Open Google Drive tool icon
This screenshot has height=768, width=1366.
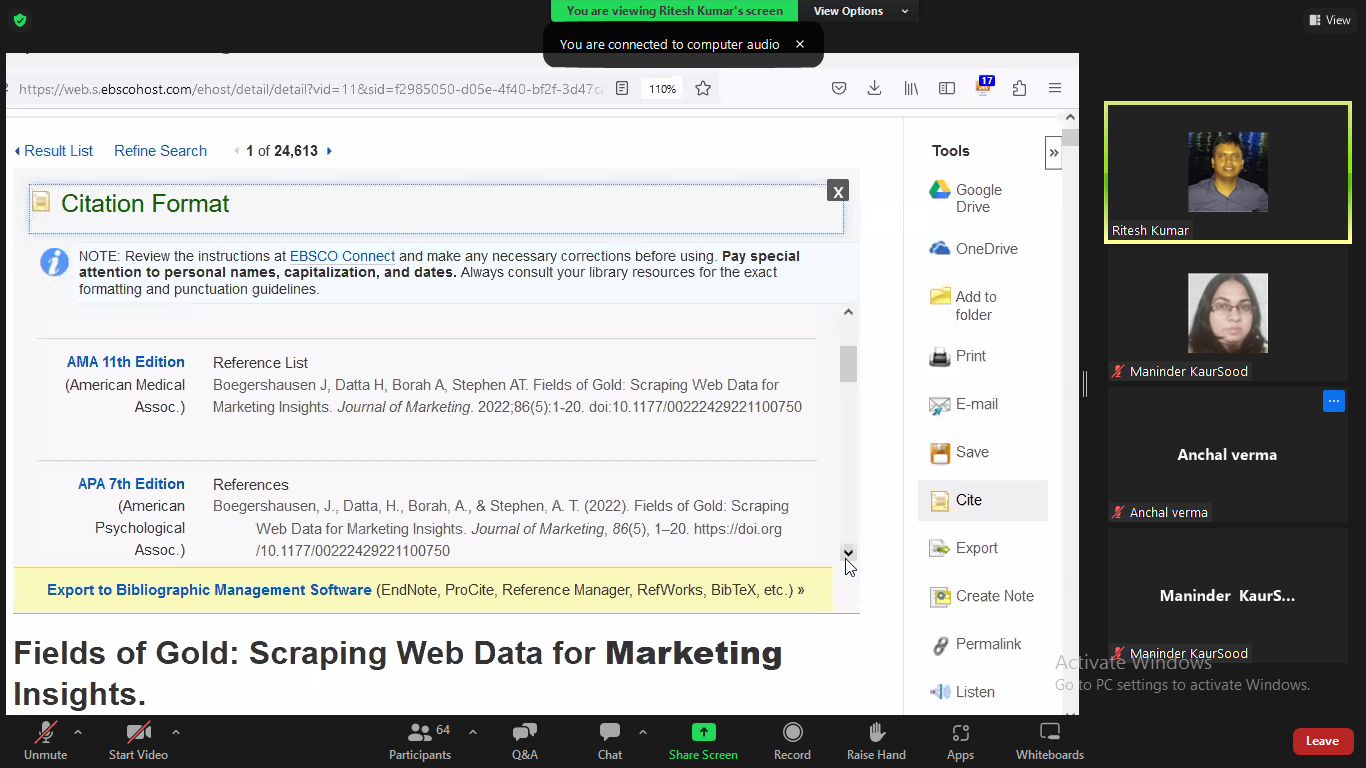click(x=940, y=191)
